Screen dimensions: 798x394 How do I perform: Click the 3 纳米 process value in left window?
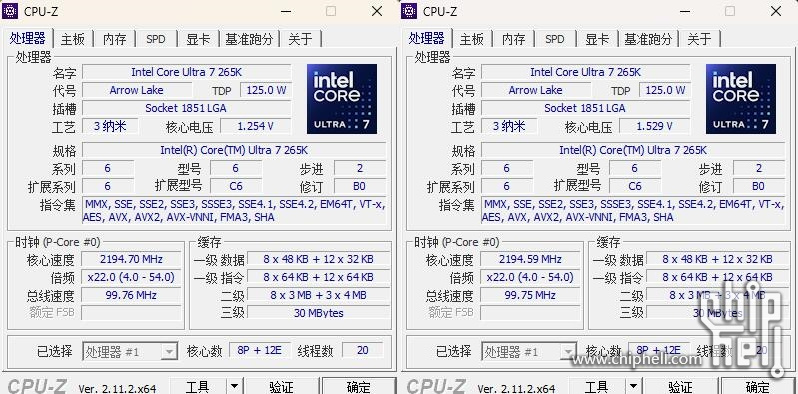pyautogui.click(x=110, y=126)
